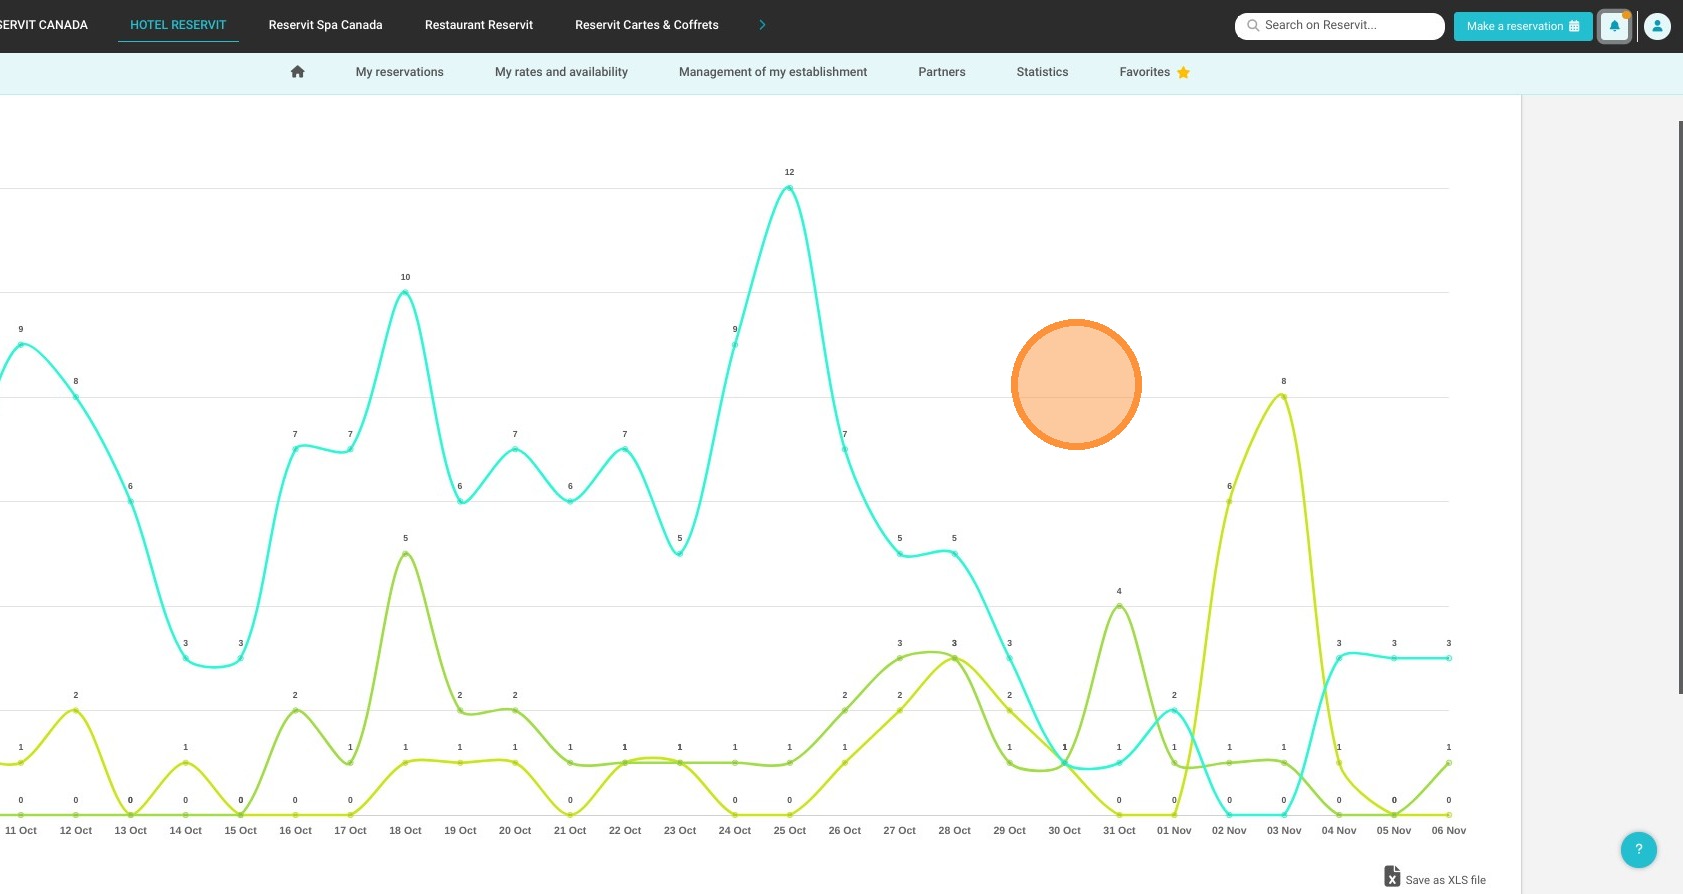Click the 31 Oct axis label
The width and height of the screenshot is (1683, 894).
1119,831
